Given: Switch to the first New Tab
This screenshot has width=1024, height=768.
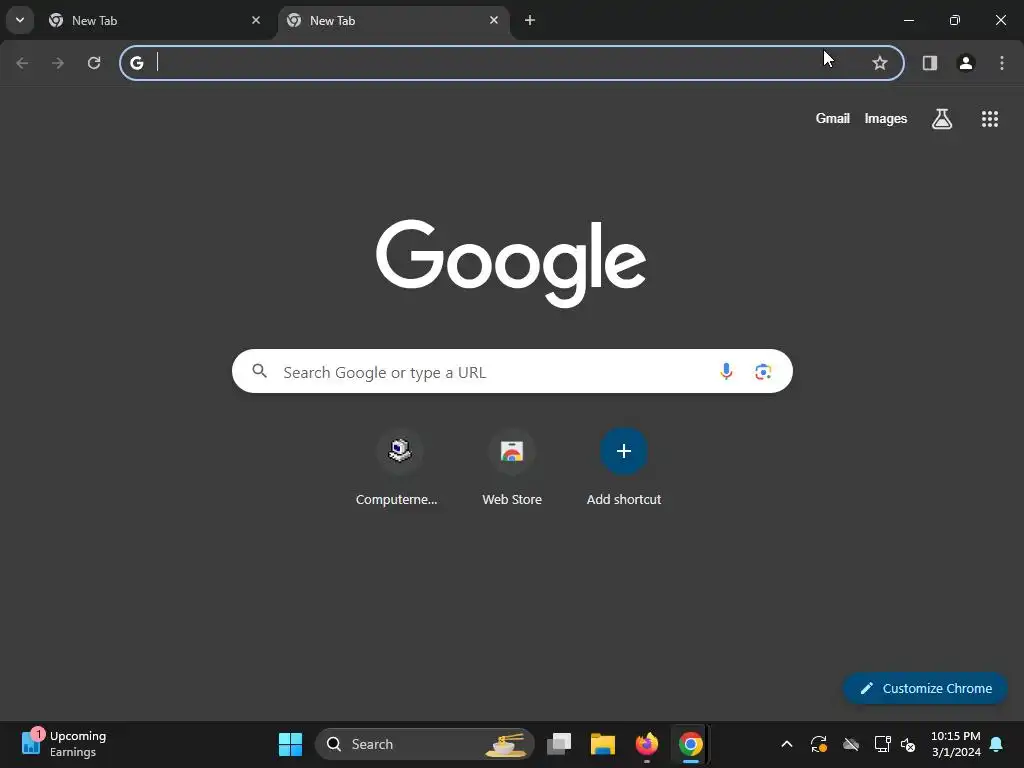Looking at the screenshot, I should [154, 20].
